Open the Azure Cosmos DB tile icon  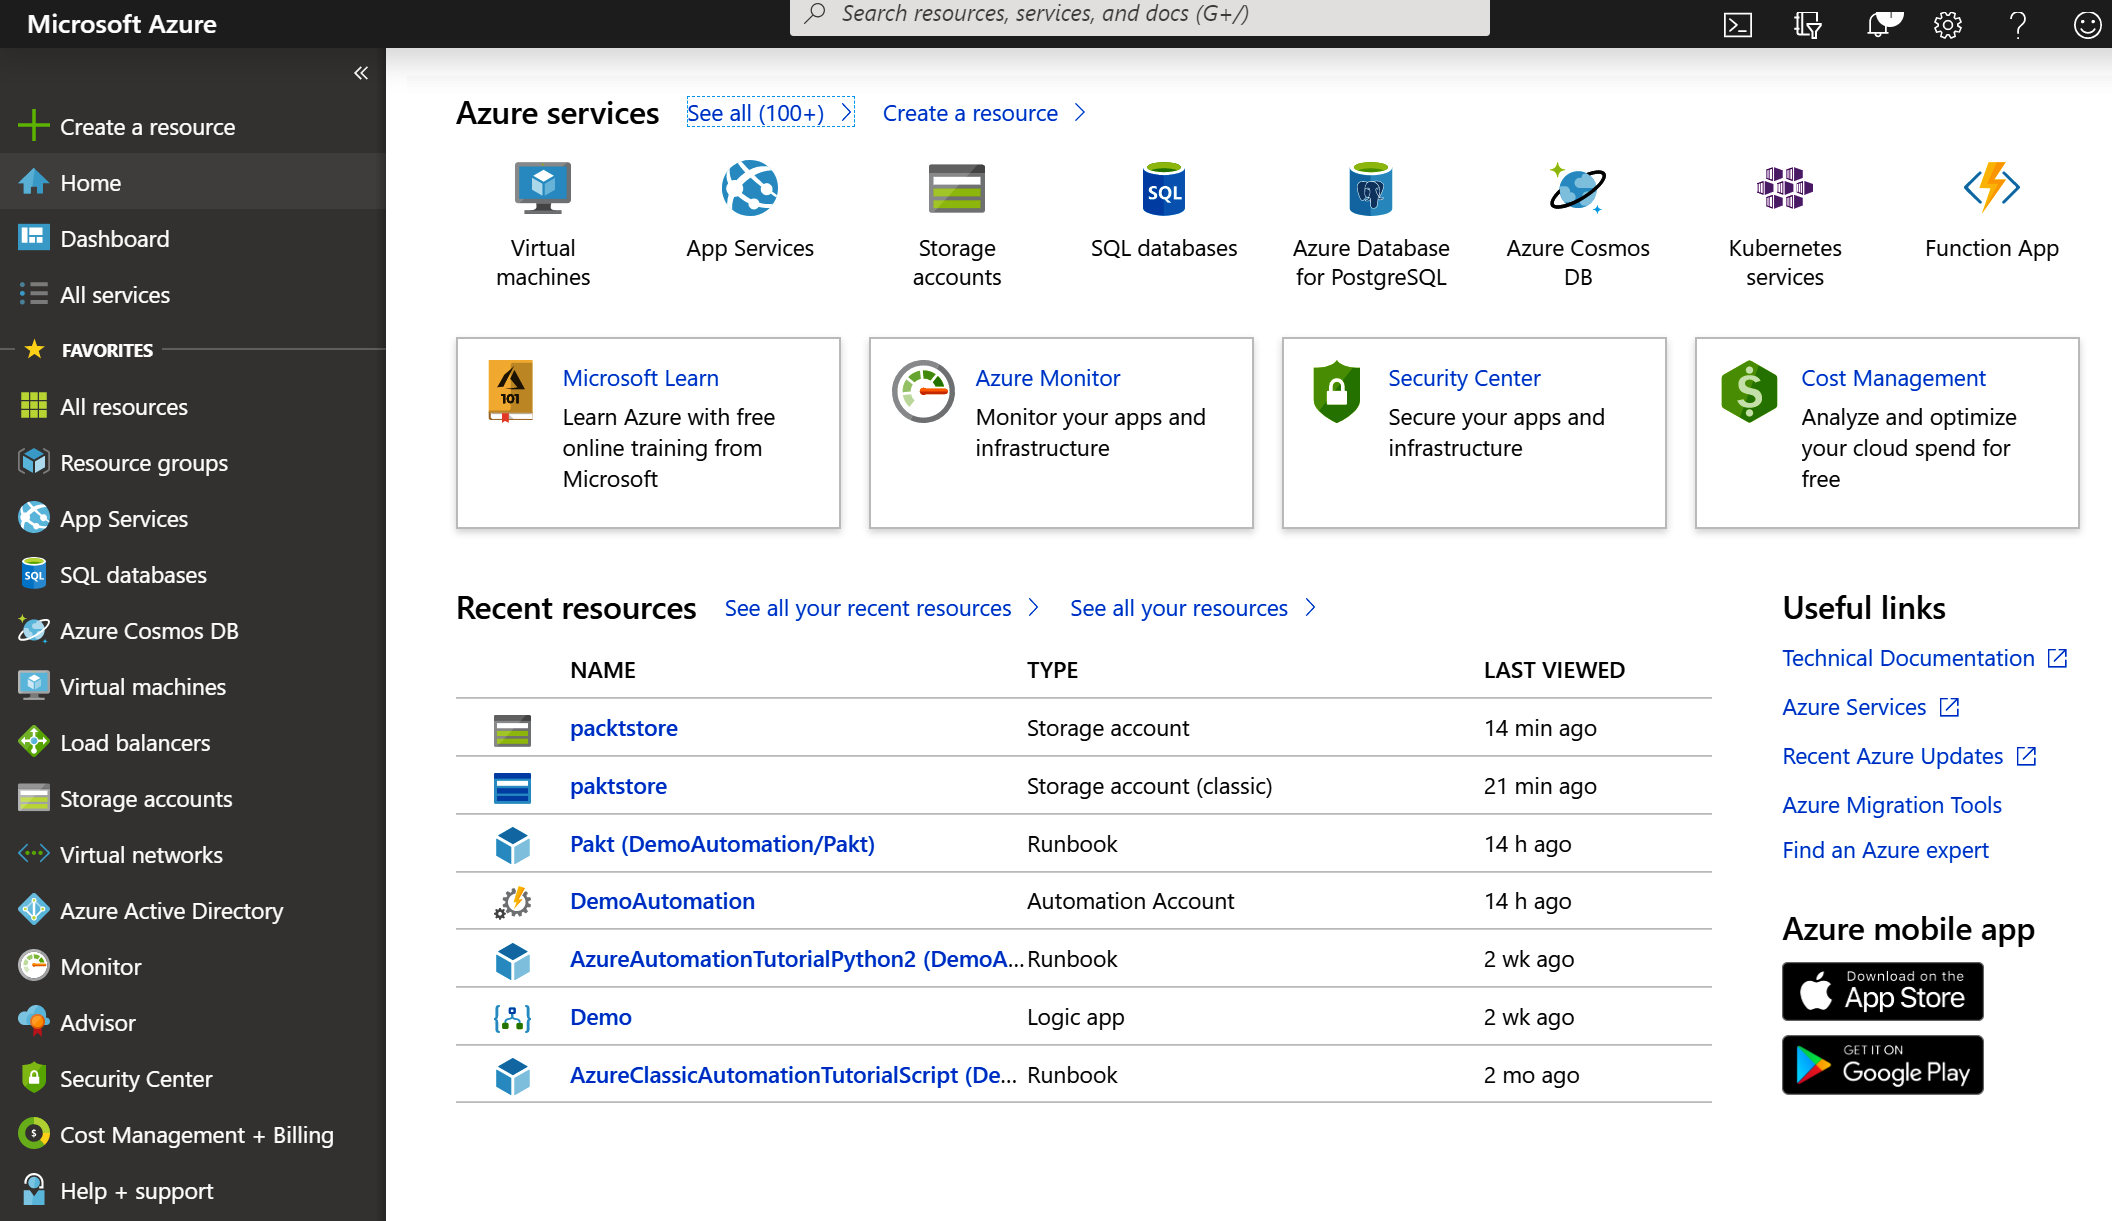click(x=1578, y=188)
